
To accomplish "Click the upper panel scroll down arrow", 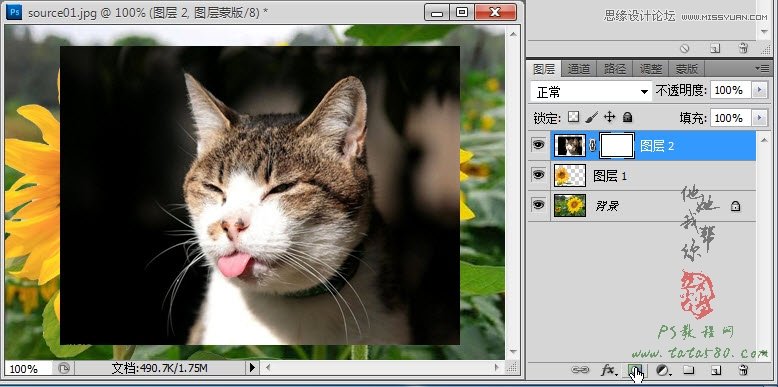I will 764,32.
